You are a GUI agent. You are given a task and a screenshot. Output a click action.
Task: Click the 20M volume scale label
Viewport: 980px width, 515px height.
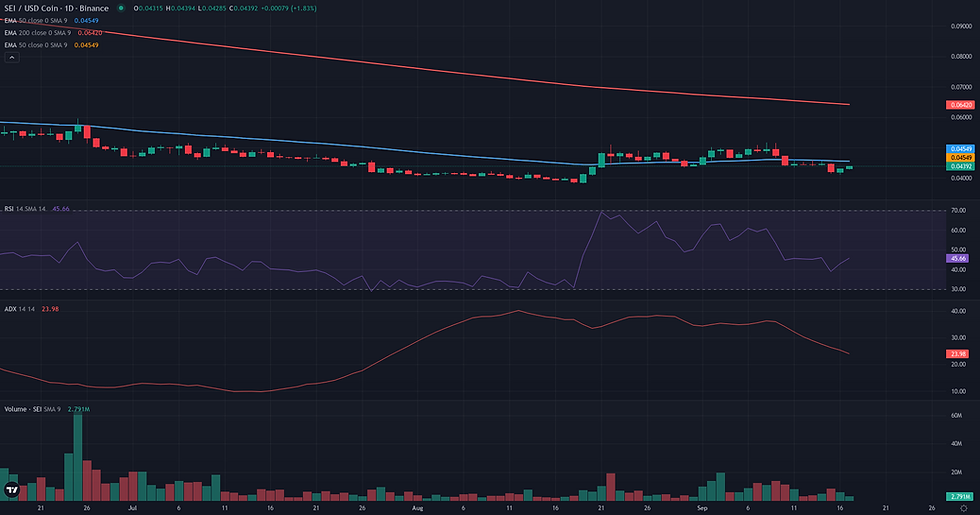956,472
